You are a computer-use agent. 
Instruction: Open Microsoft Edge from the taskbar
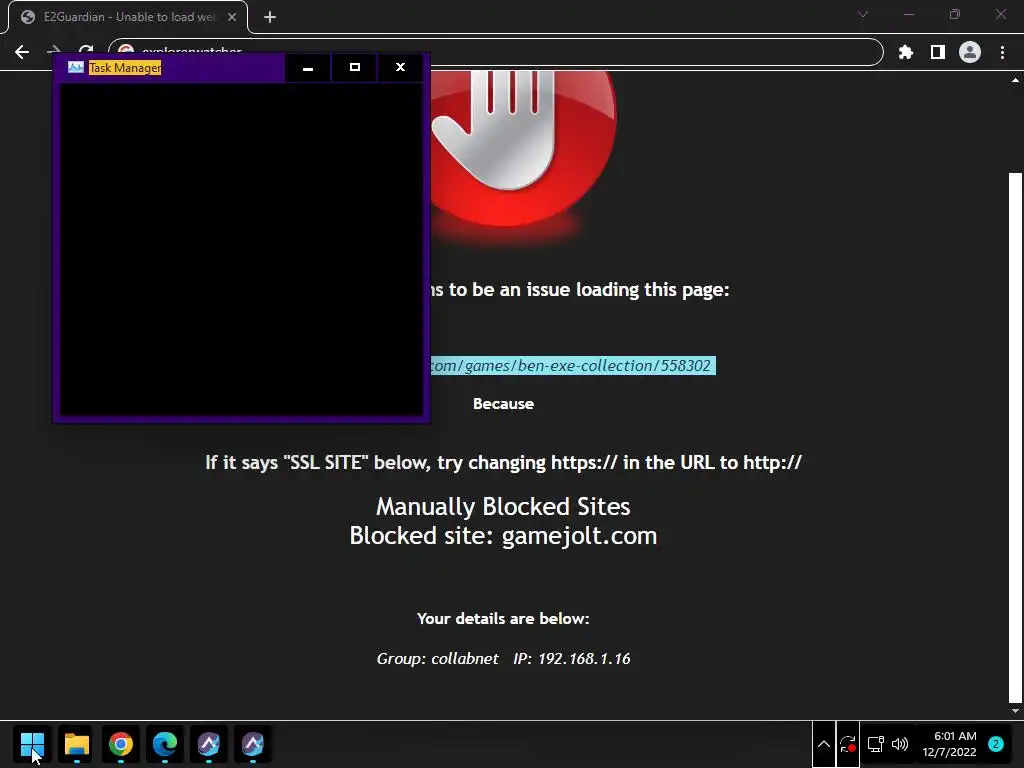tap(165, 744)
